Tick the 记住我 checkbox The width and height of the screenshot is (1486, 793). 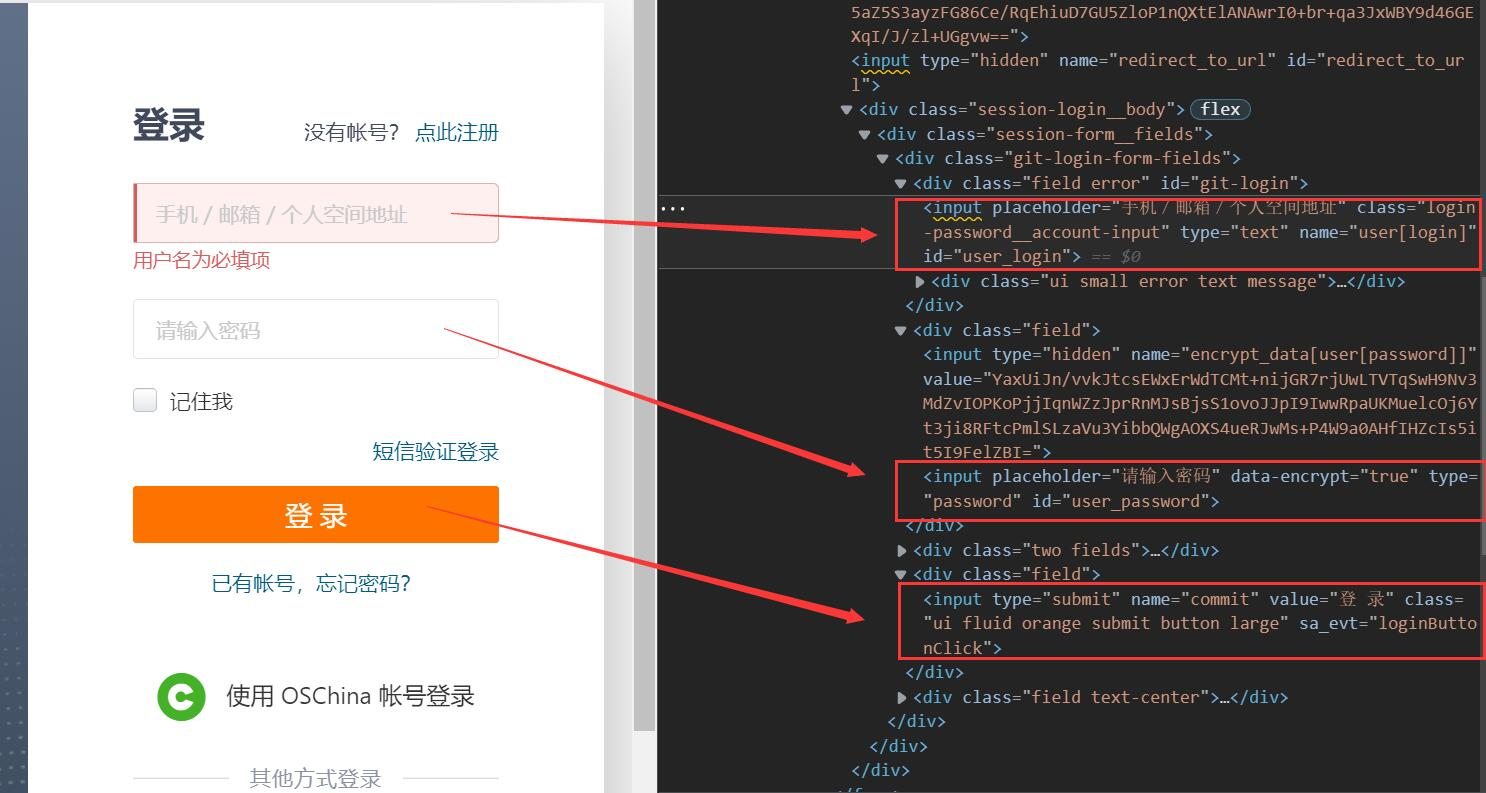tap(146, 401)
